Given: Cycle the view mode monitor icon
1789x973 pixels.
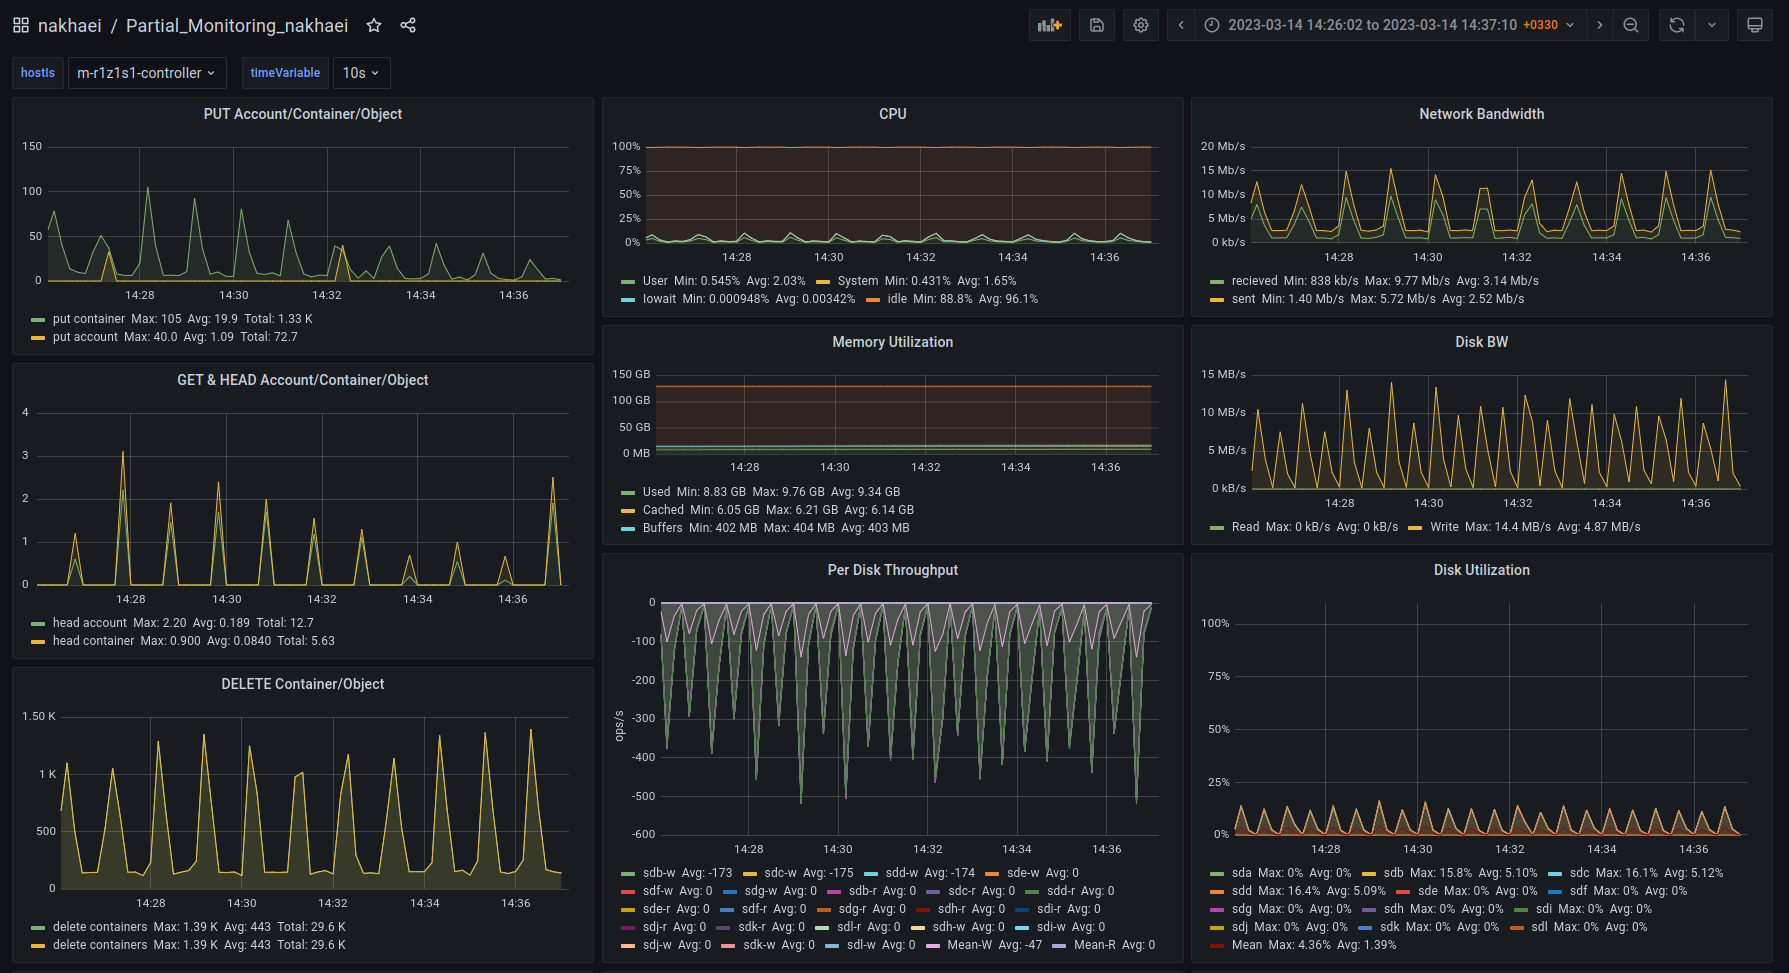Looking at the screenshot, I should tap(1754, 25).
